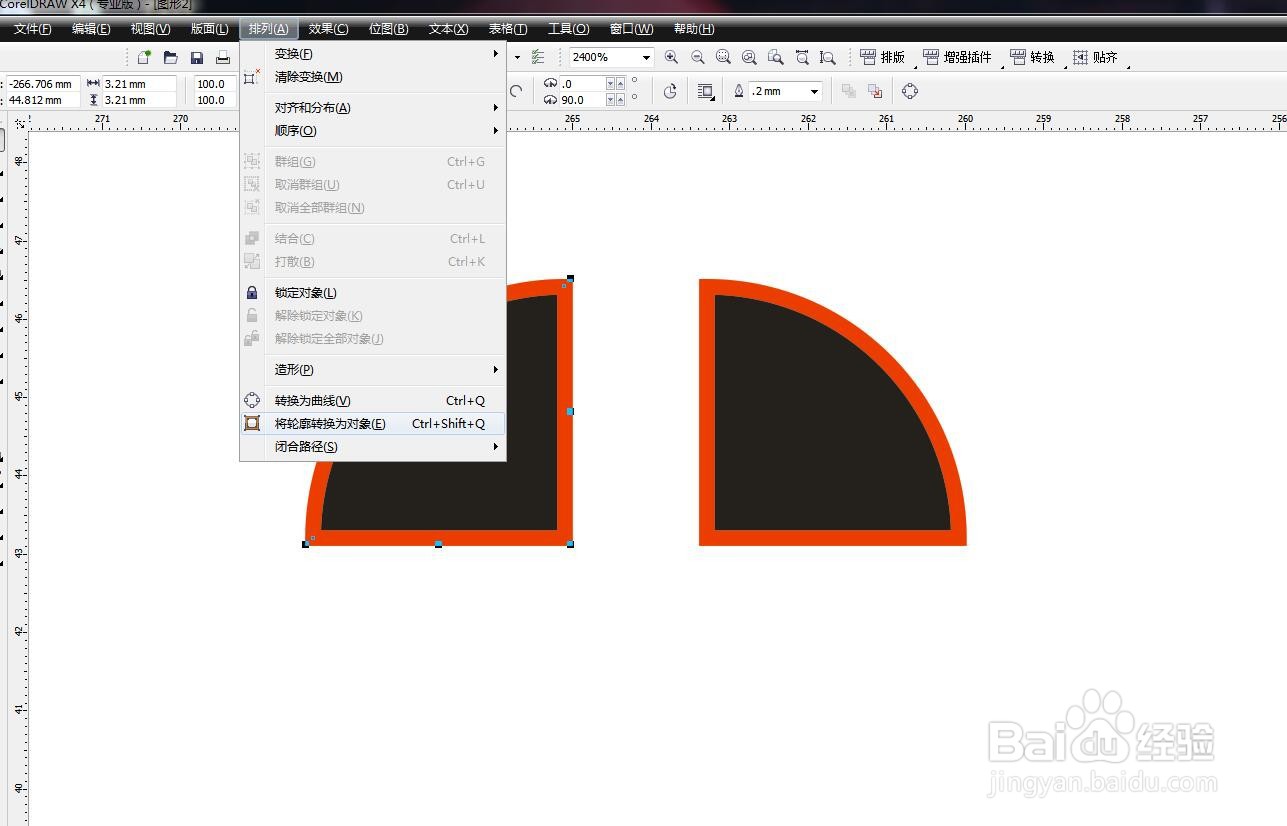Select the Arc shape icon in property bar
This screenshot has height=826, width=1287.
point(516,91)
